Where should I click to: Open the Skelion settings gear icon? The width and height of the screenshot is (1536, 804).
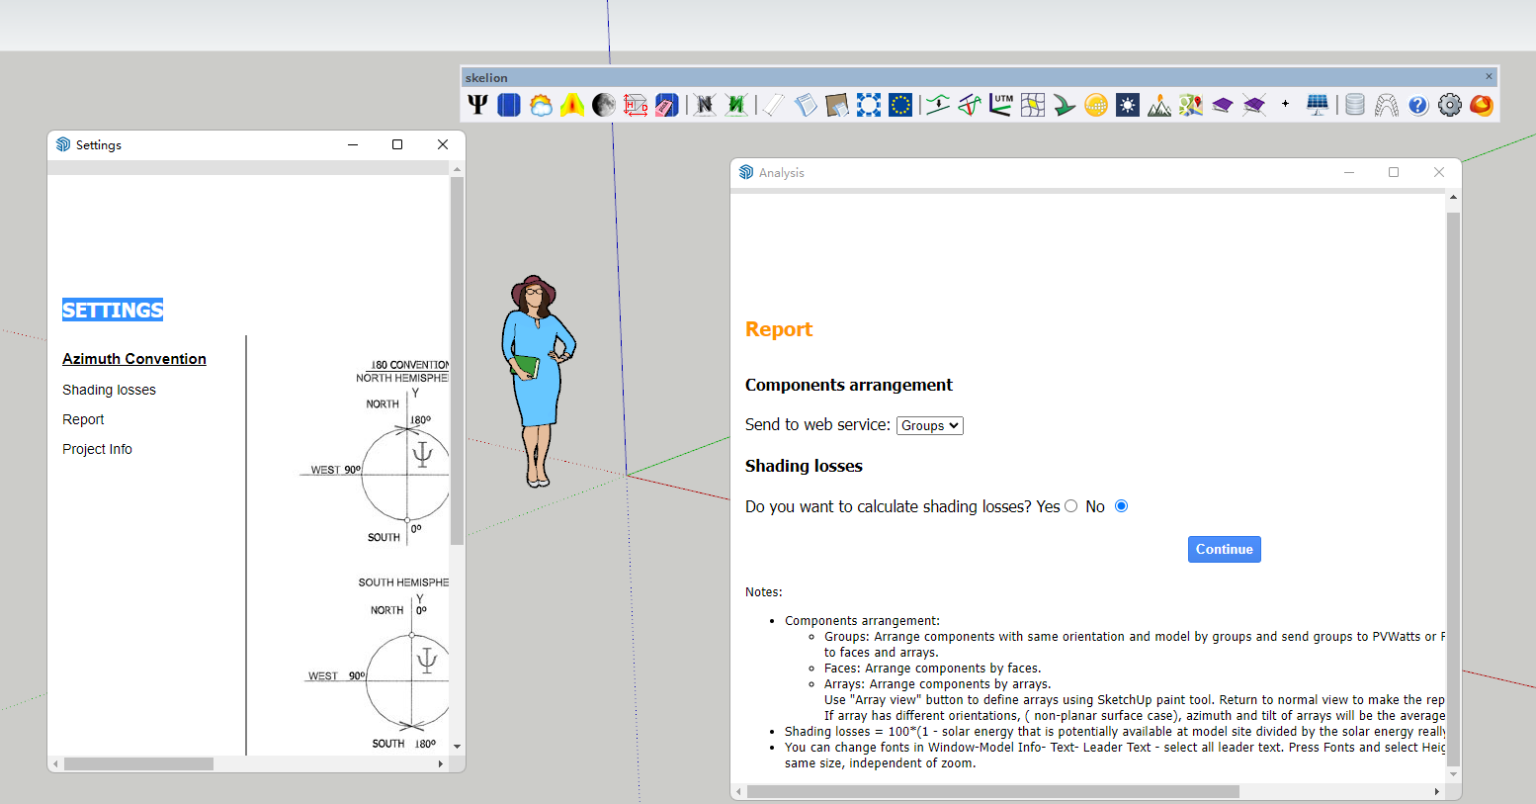pyautogui.click(x=1449, y=104)
